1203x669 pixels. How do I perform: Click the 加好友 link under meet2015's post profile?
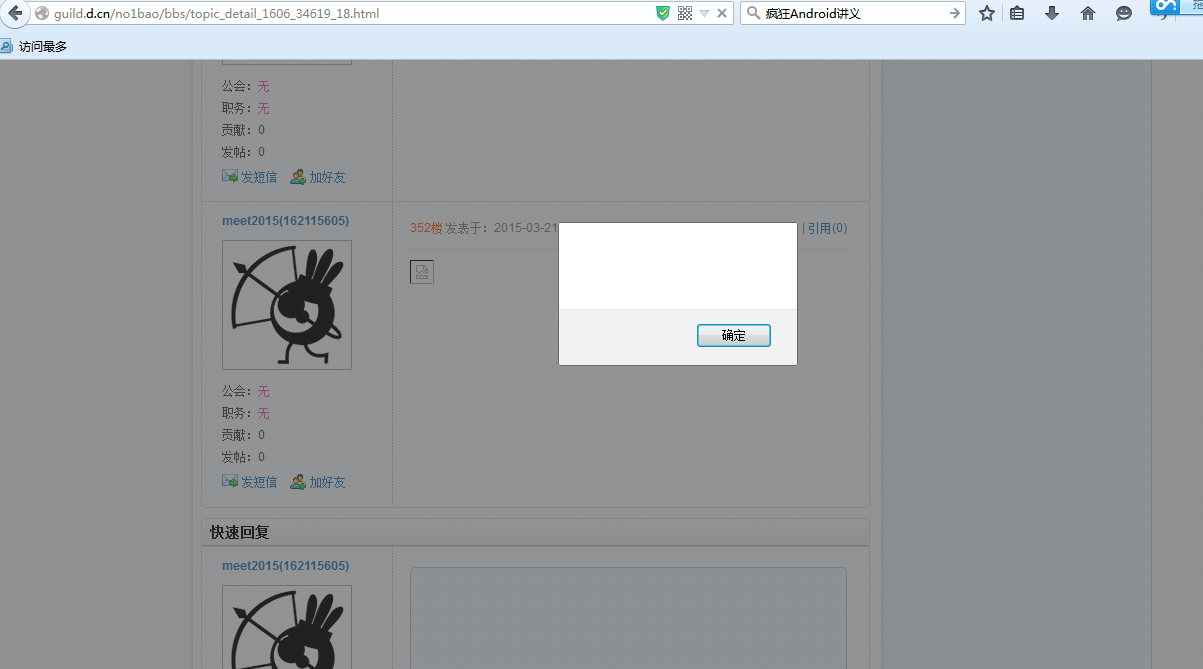318,482
